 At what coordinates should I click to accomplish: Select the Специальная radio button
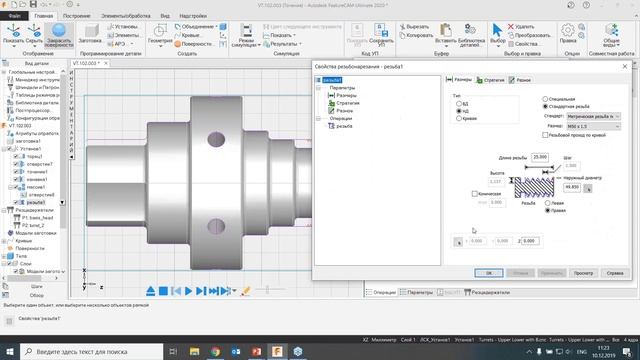[x=545, y=99]
